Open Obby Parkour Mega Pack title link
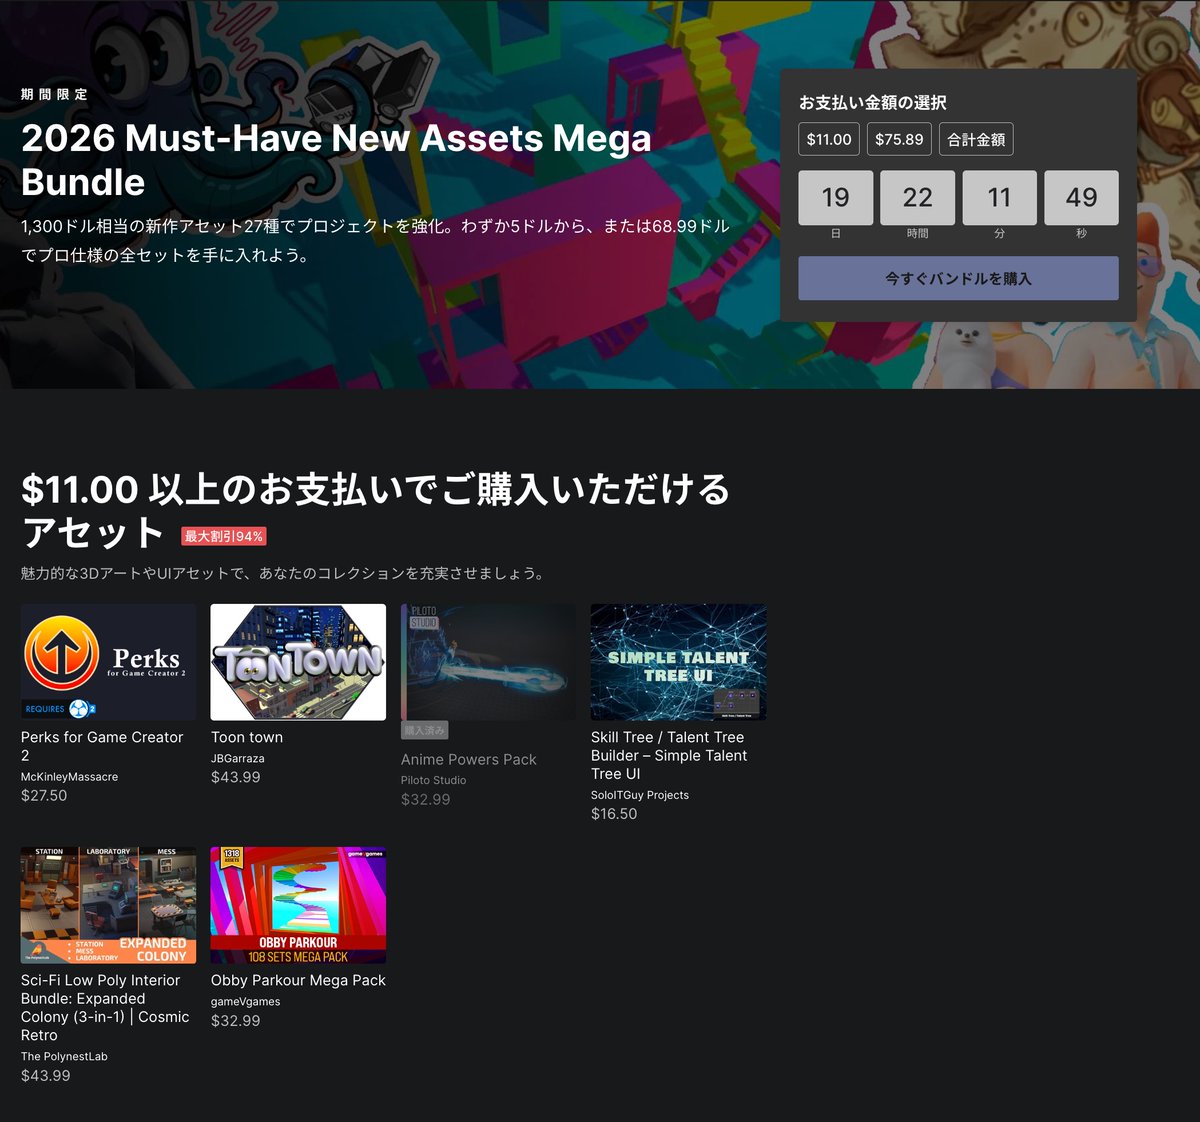 pyautogui.click(x=298, y=980)
